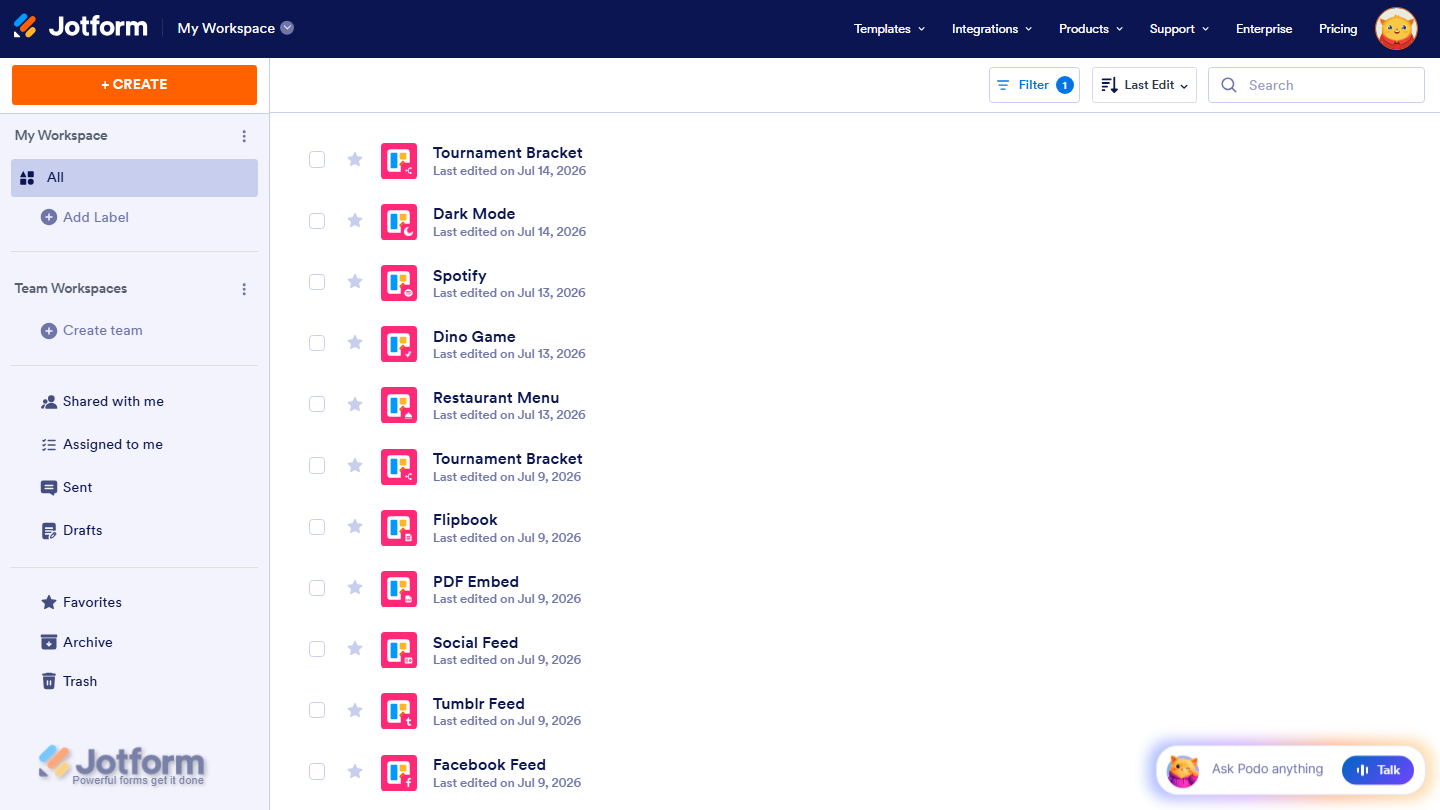Star the Tumblr Feed item
Image resolution: width=1440 pixels, height=810 pixels.
pos(355,710)
